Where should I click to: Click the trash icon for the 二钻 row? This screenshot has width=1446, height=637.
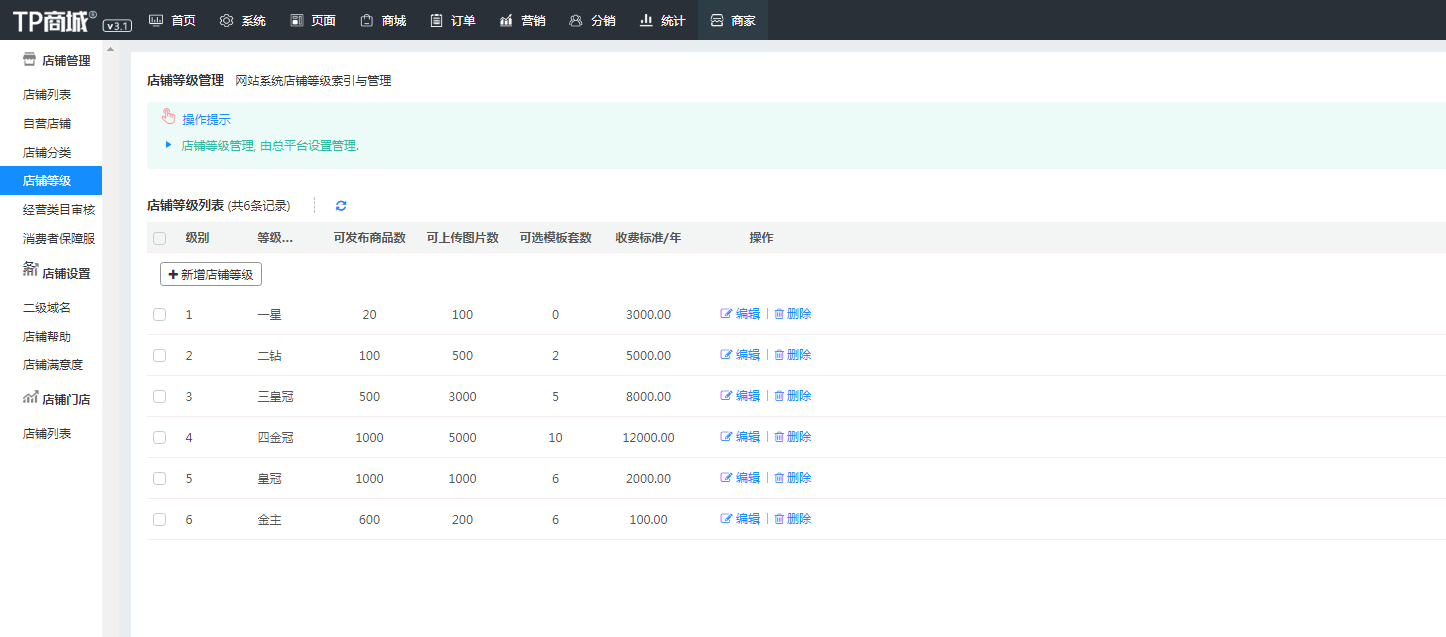[780, 355]
